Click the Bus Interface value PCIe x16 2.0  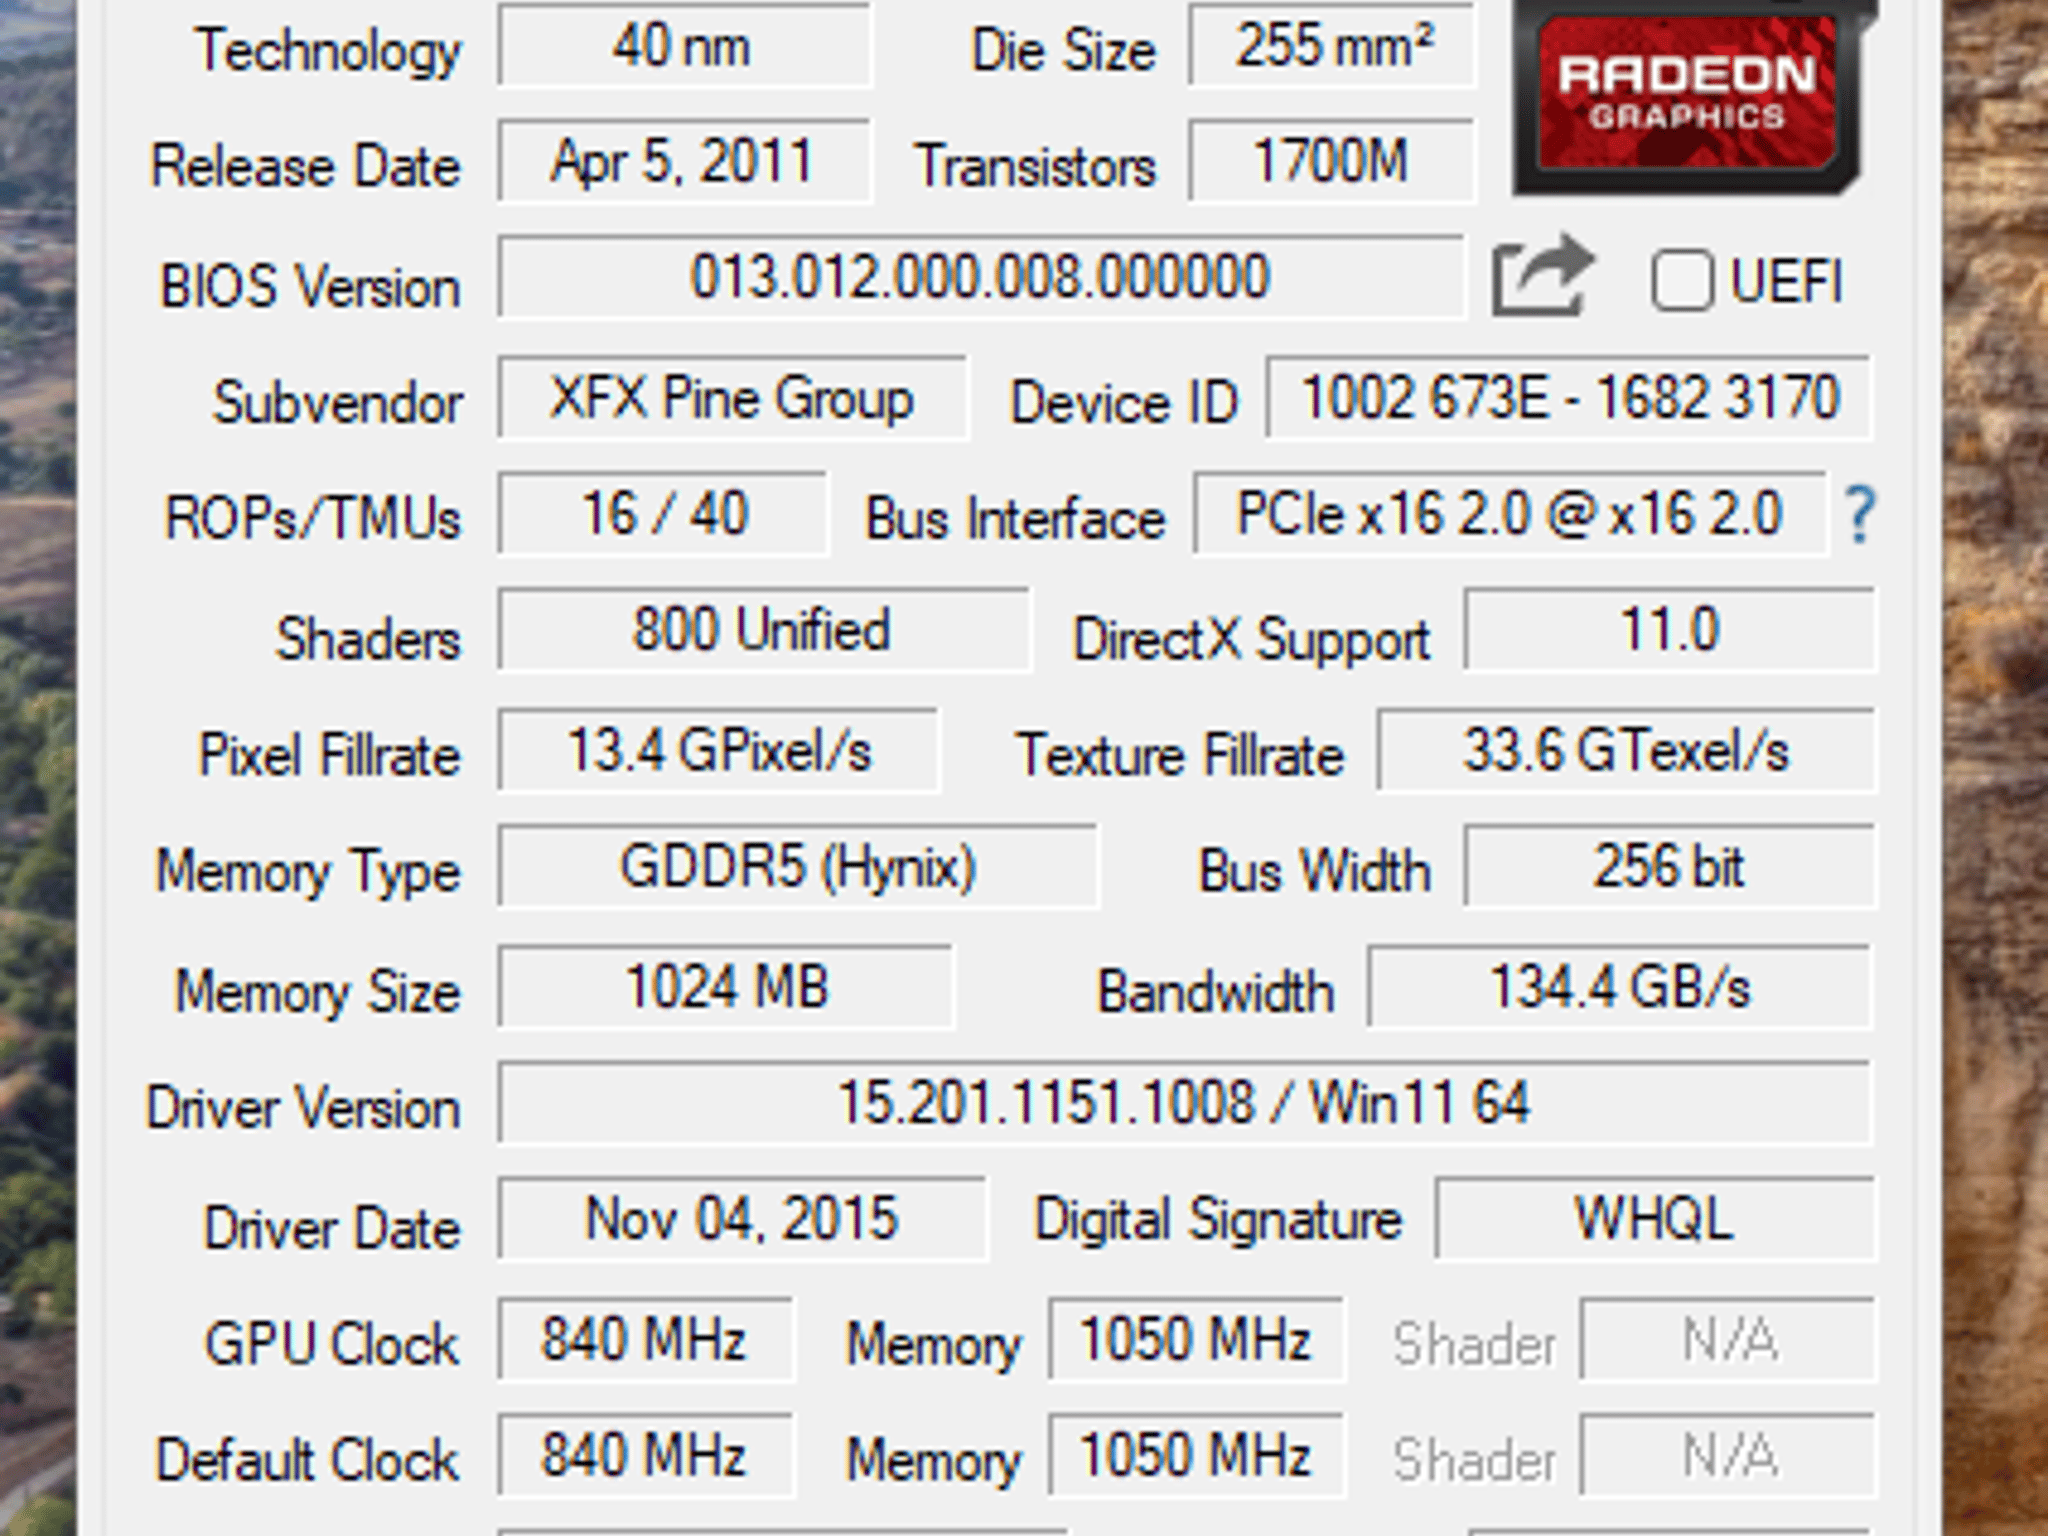tap(1510, 514)
